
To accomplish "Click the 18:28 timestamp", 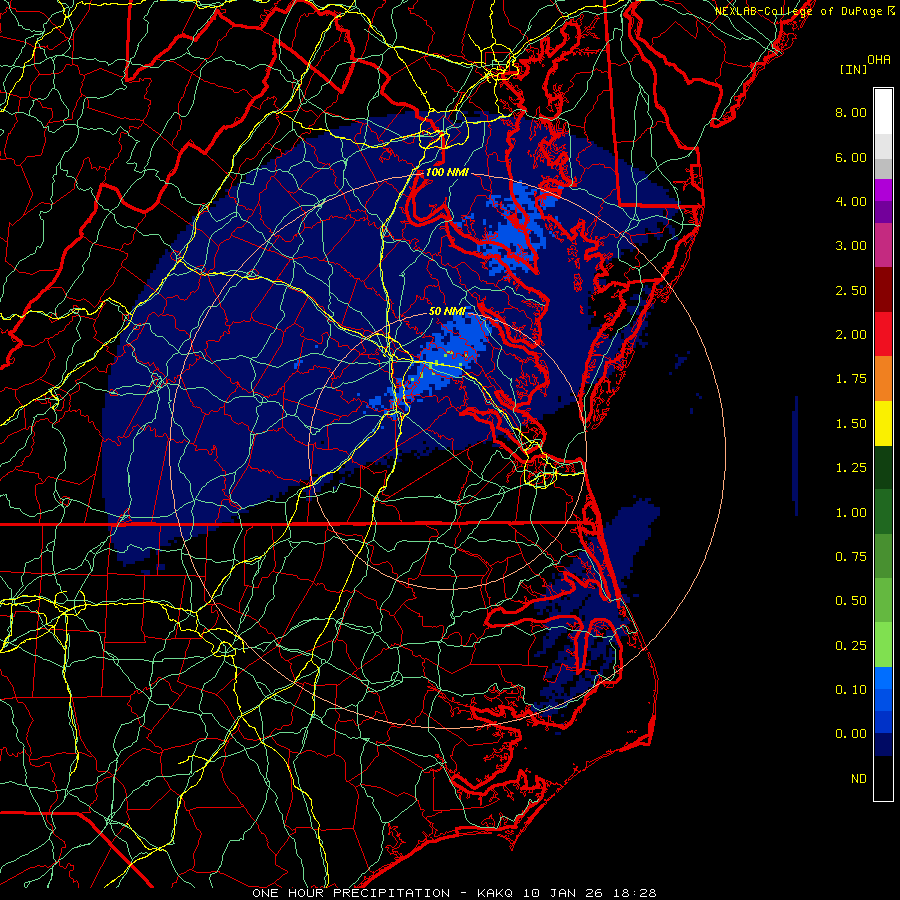I will [634, 893].
